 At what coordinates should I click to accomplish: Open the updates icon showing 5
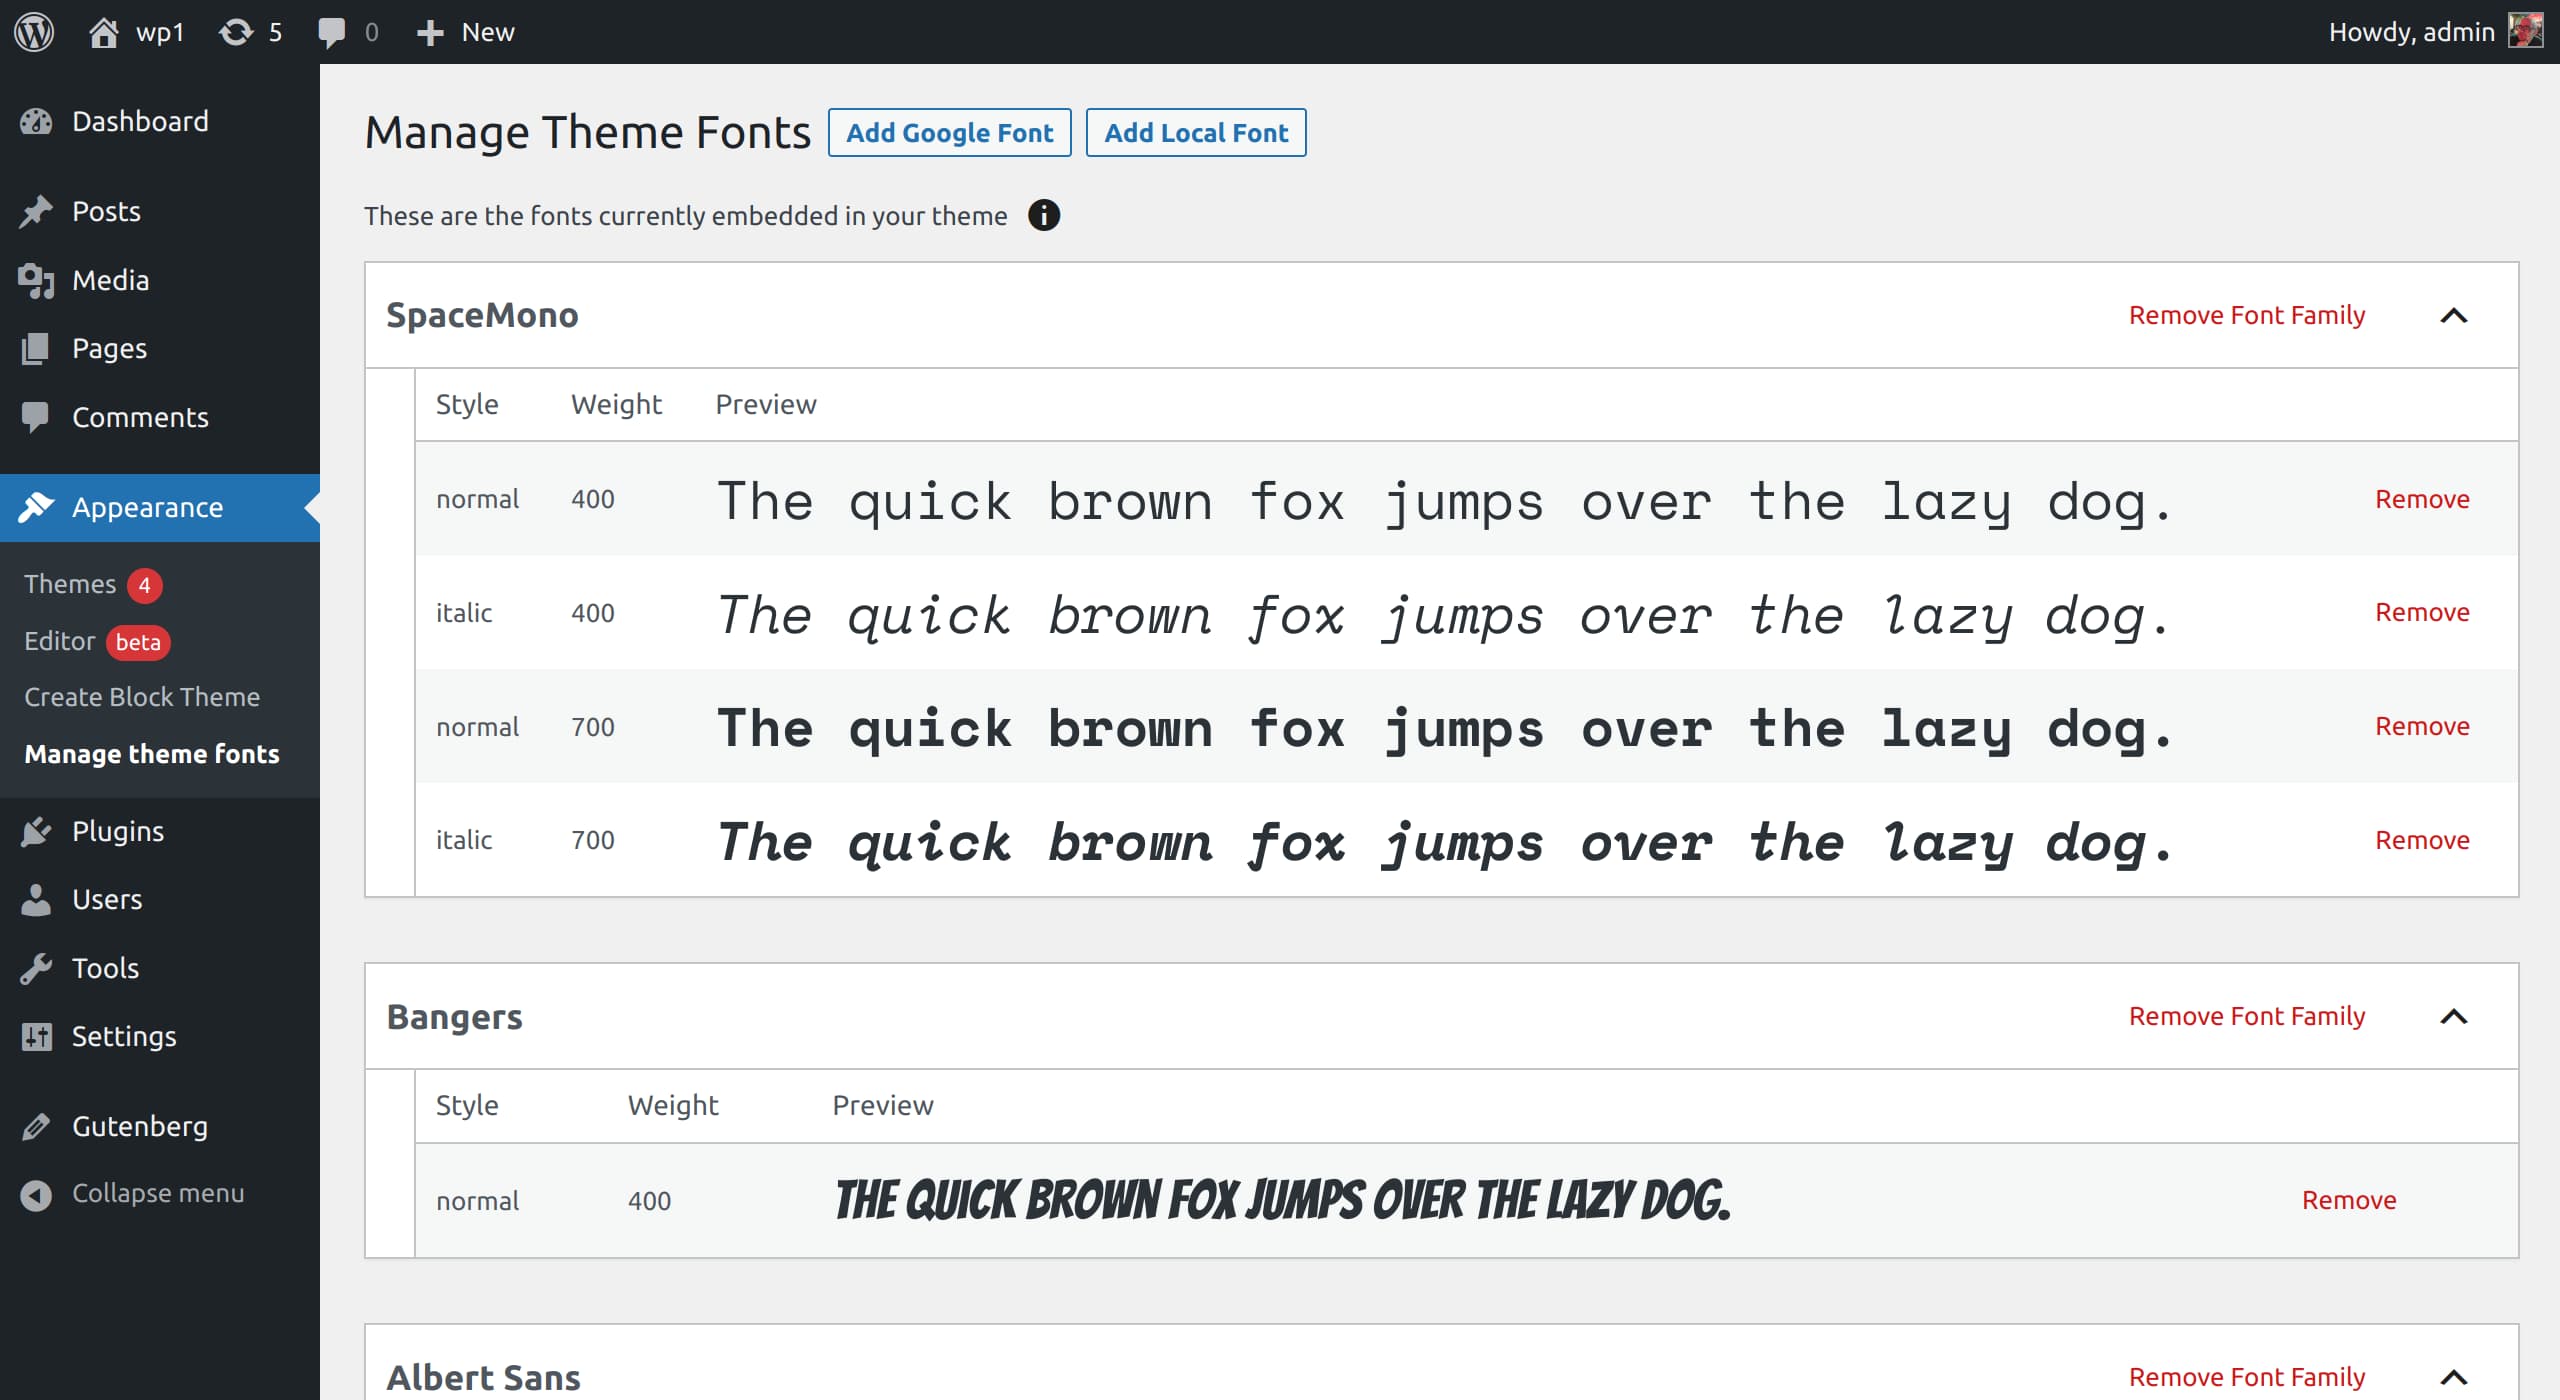(237, 32)
